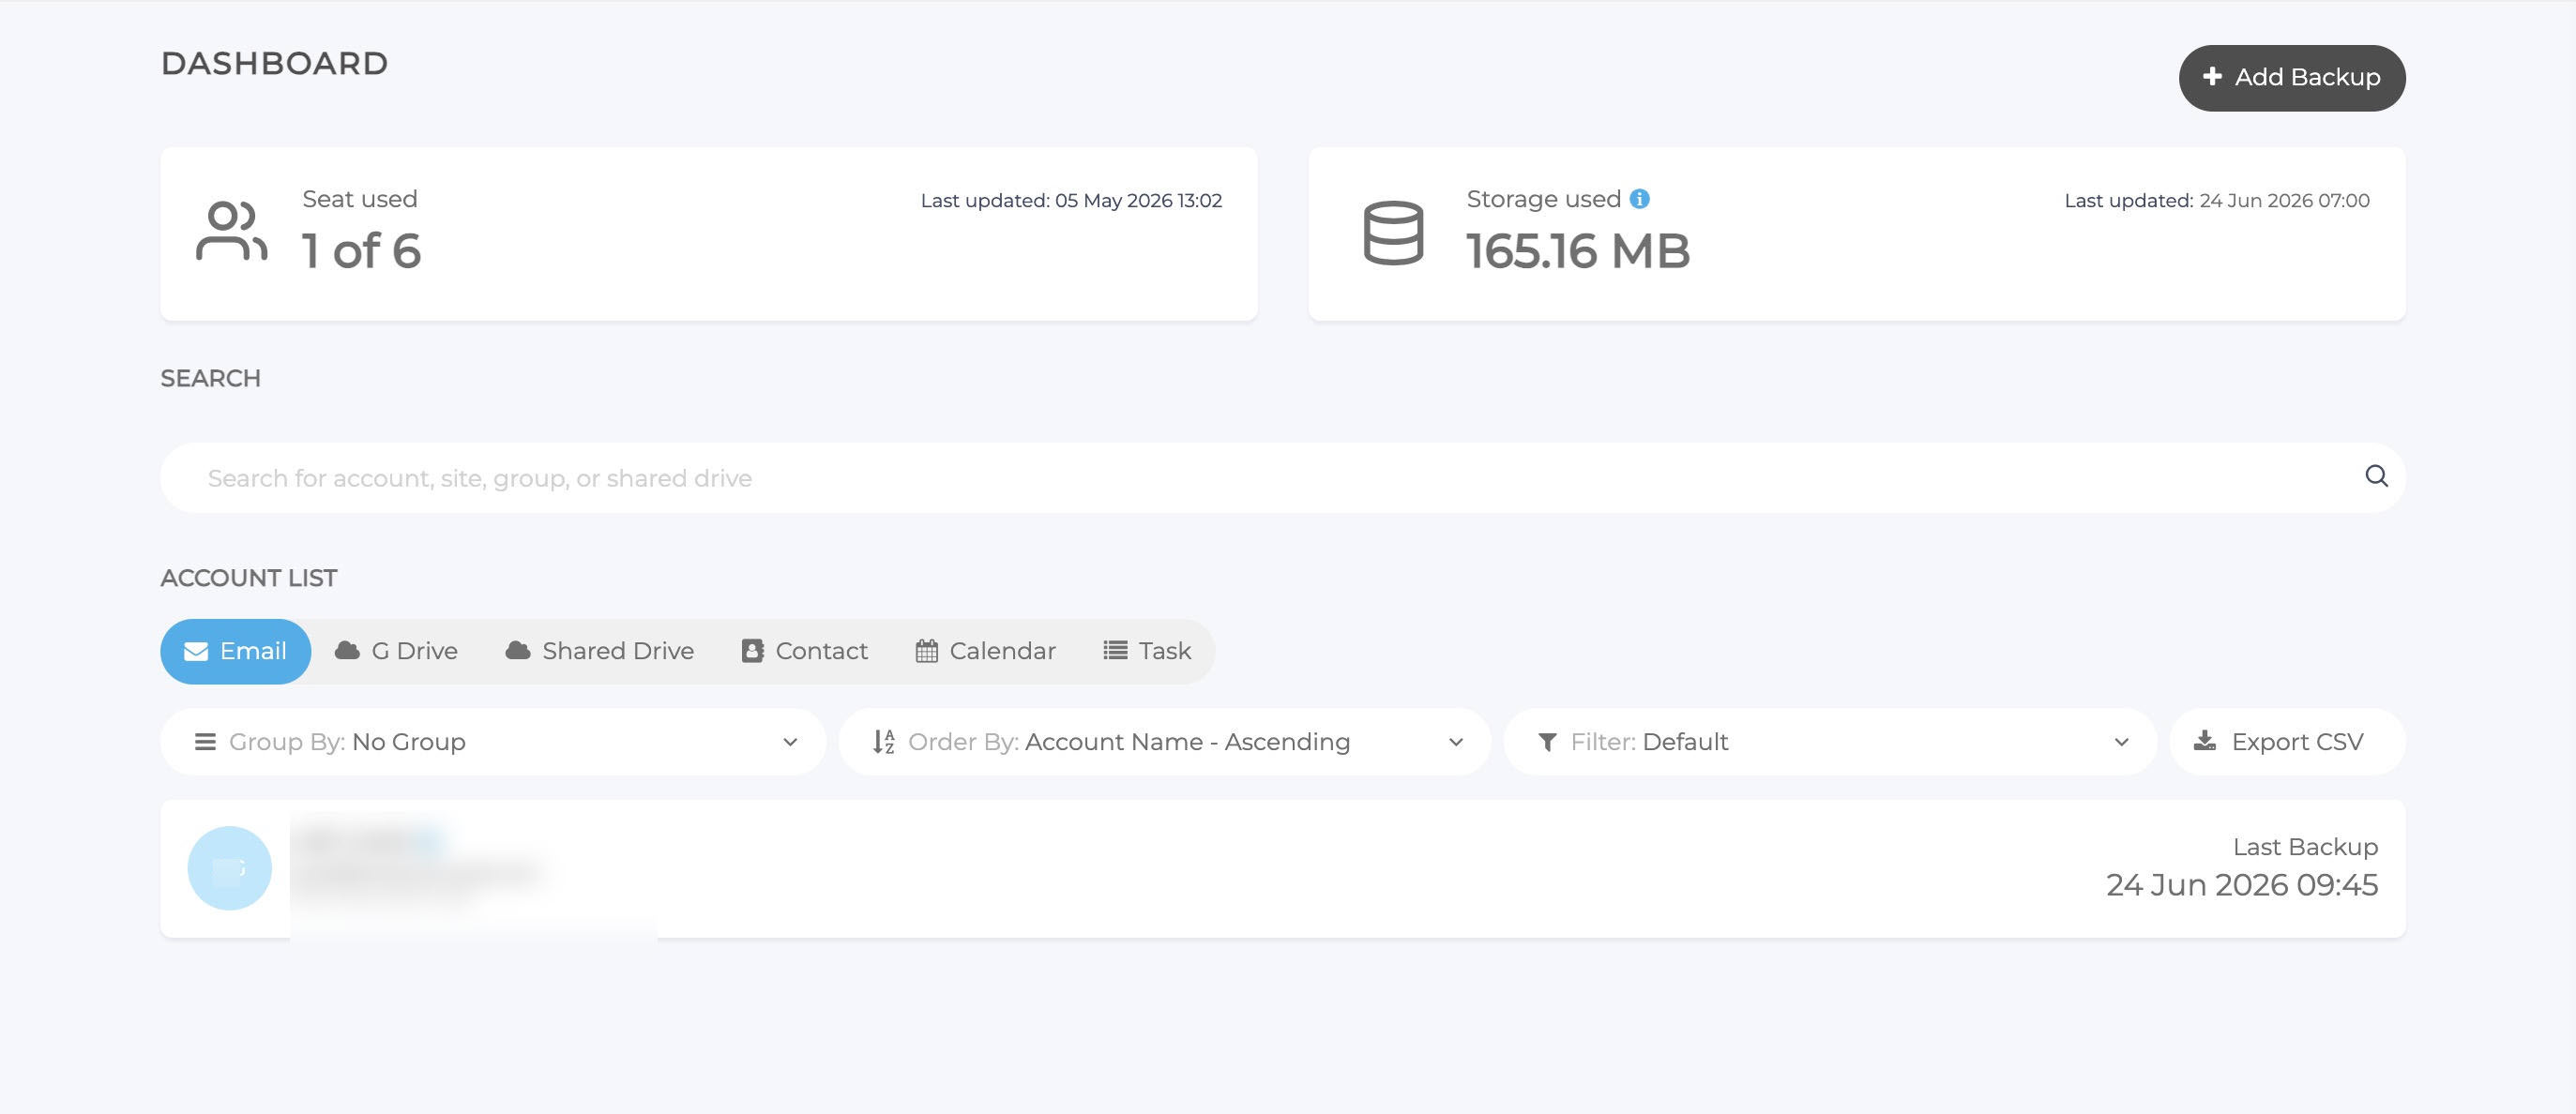Open the Shared Drive tab

coord(600,651)
